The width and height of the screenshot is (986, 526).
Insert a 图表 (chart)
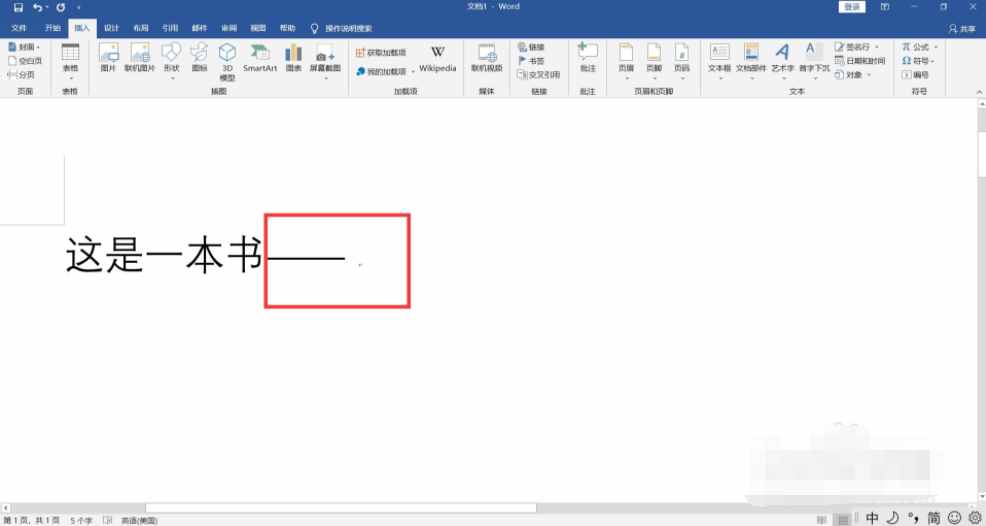tap(293, 57)
